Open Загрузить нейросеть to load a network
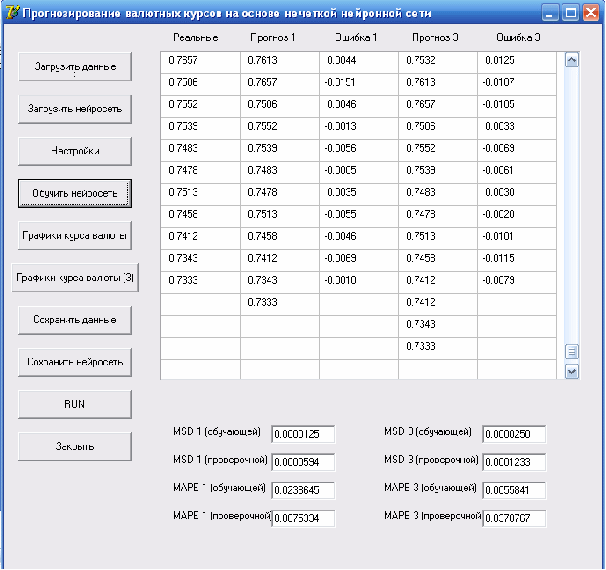This screenshot has width=606, height=570. tap(75, 109)
